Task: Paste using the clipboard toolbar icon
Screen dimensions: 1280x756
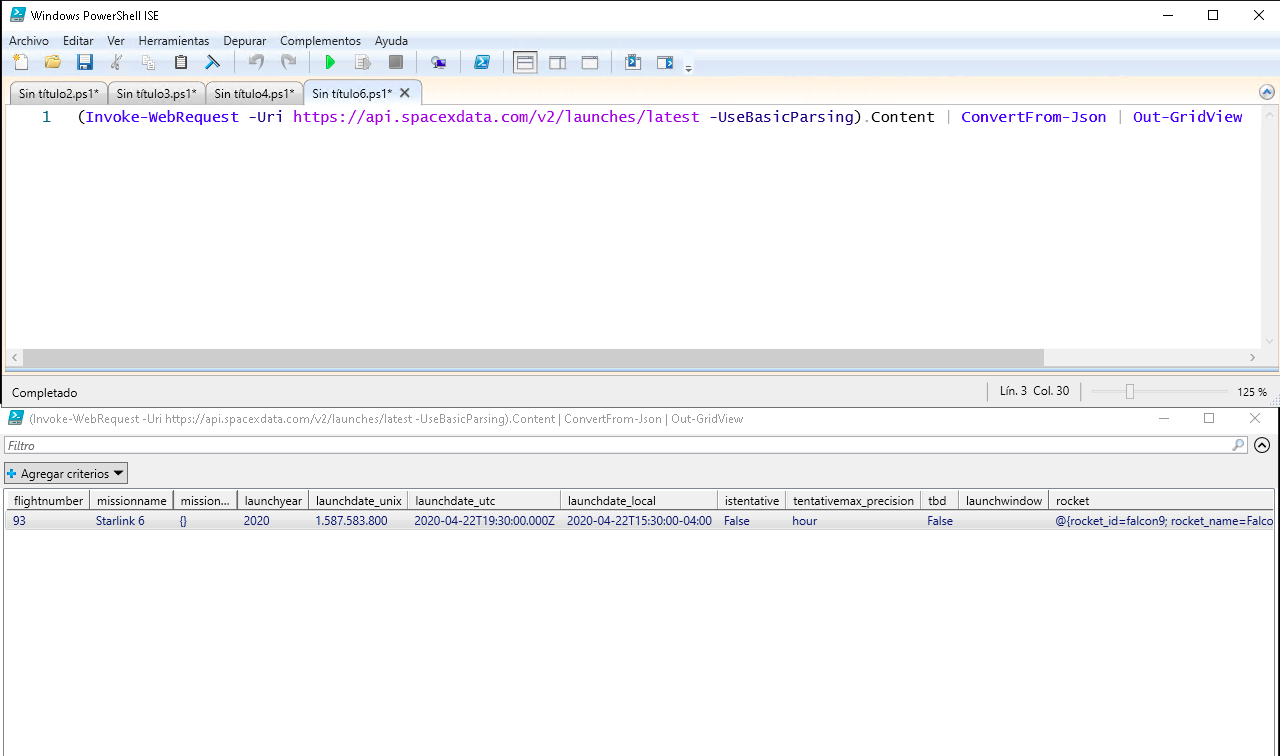Action: tap(181, 63)
